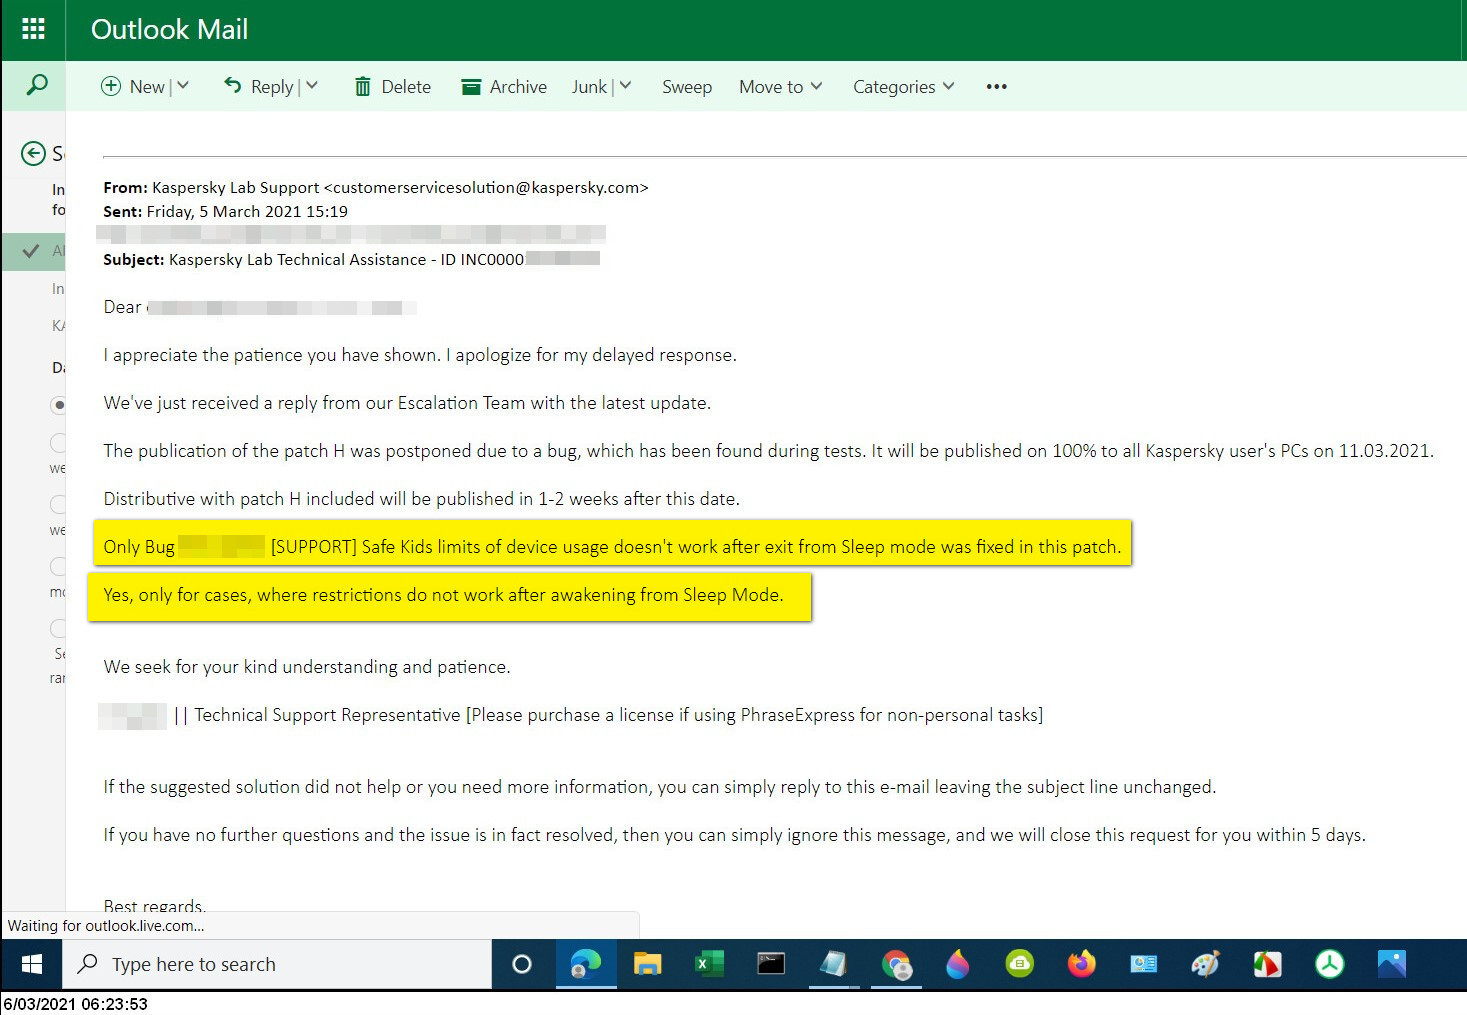1467x1015 pixels.
Task: Click the Junk button
Action: [589, 87]
